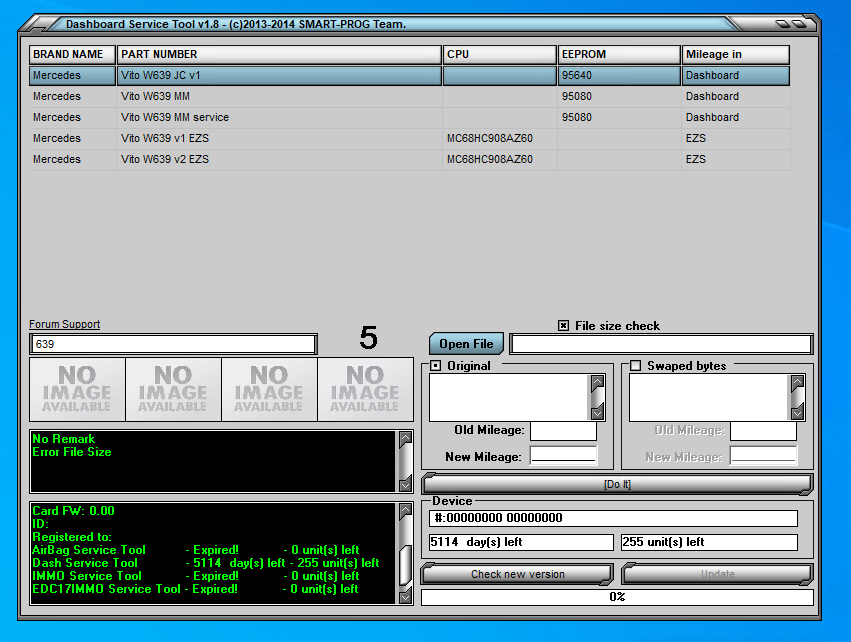
Task: Click the Dash Service Tool license line
Action: tap(206, 563)
